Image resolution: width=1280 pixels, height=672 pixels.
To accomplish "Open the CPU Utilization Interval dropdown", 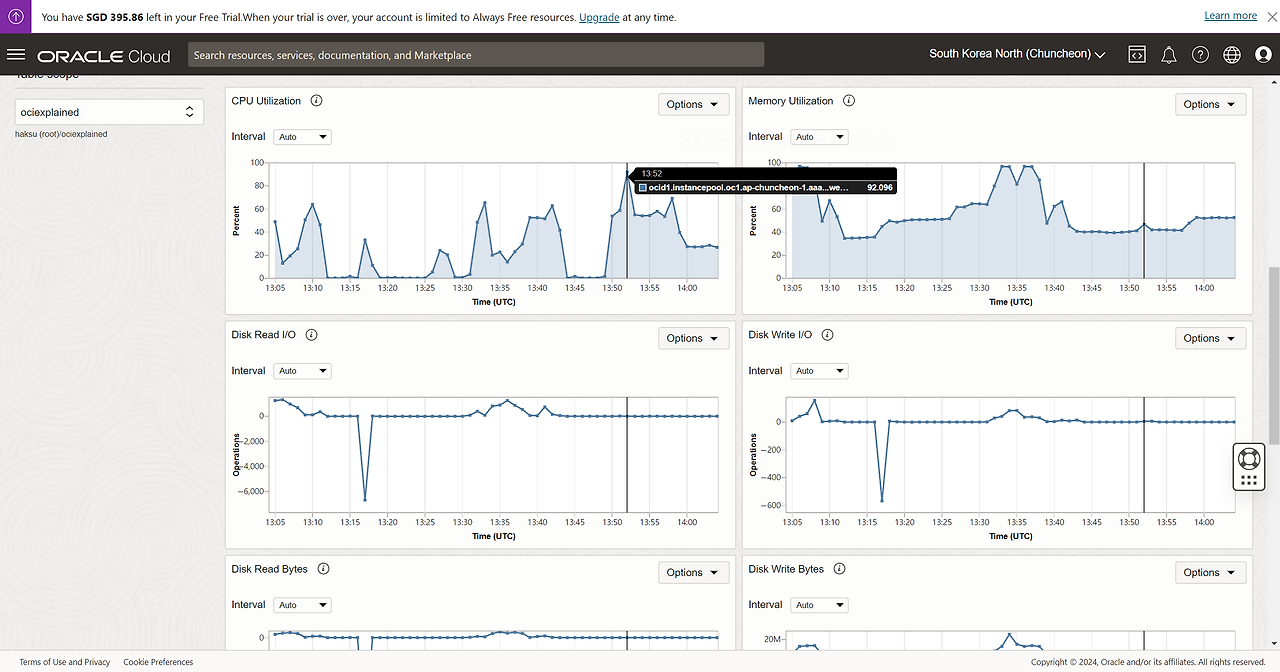I will pos(302,137).
